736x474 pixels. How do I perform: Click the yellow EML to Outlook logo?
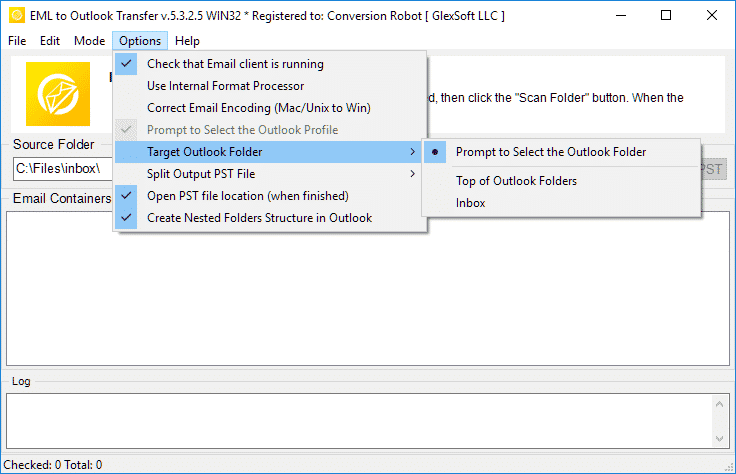[58, 94]
